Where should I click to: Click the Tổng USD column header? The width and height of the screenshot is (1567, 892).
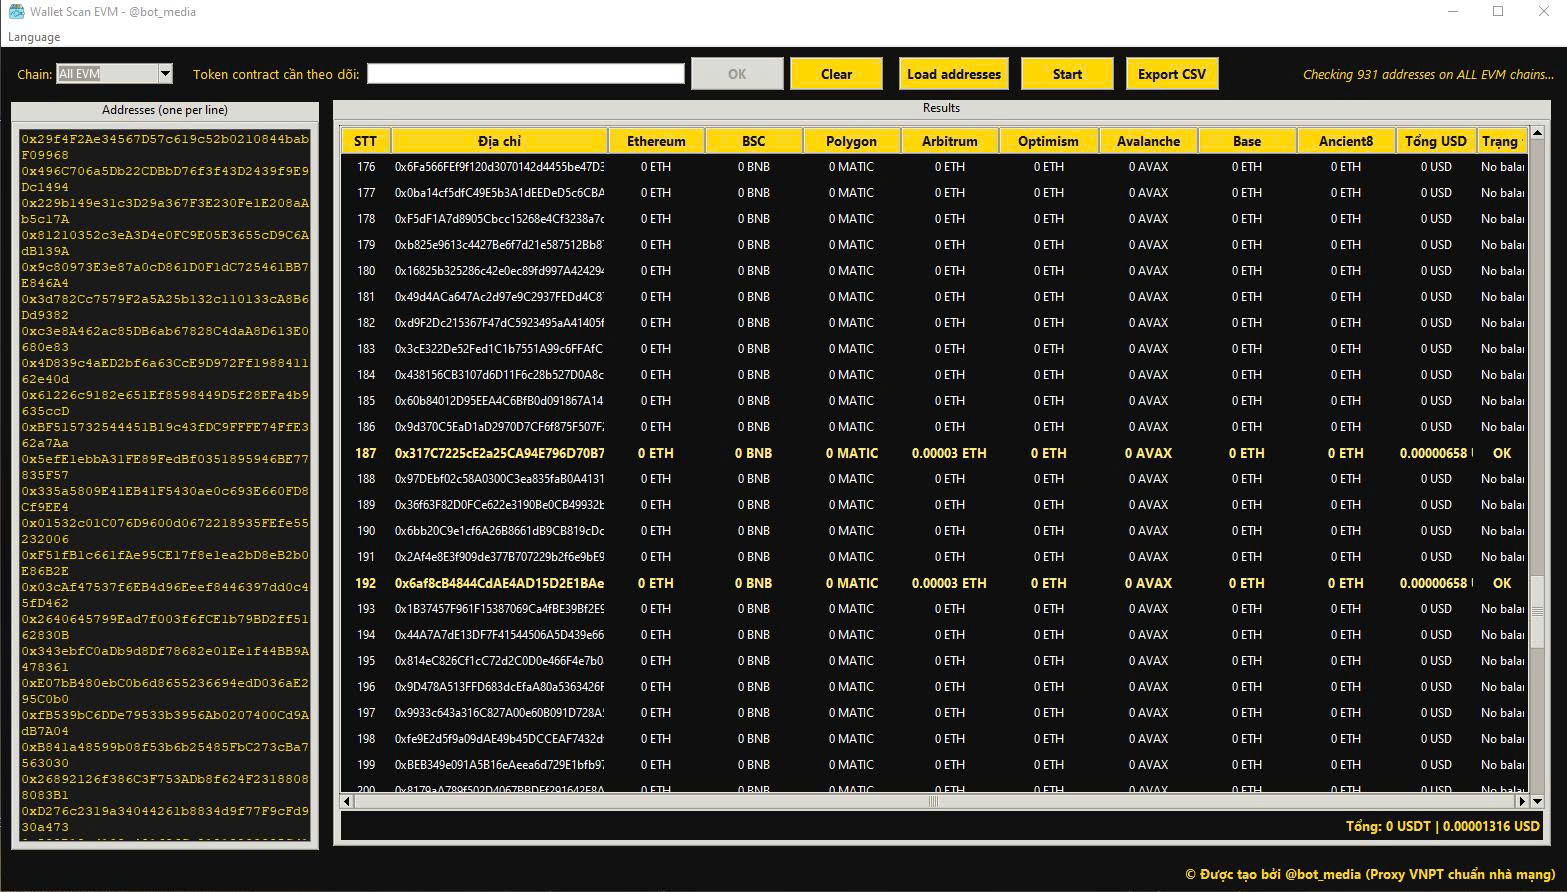1435,141
